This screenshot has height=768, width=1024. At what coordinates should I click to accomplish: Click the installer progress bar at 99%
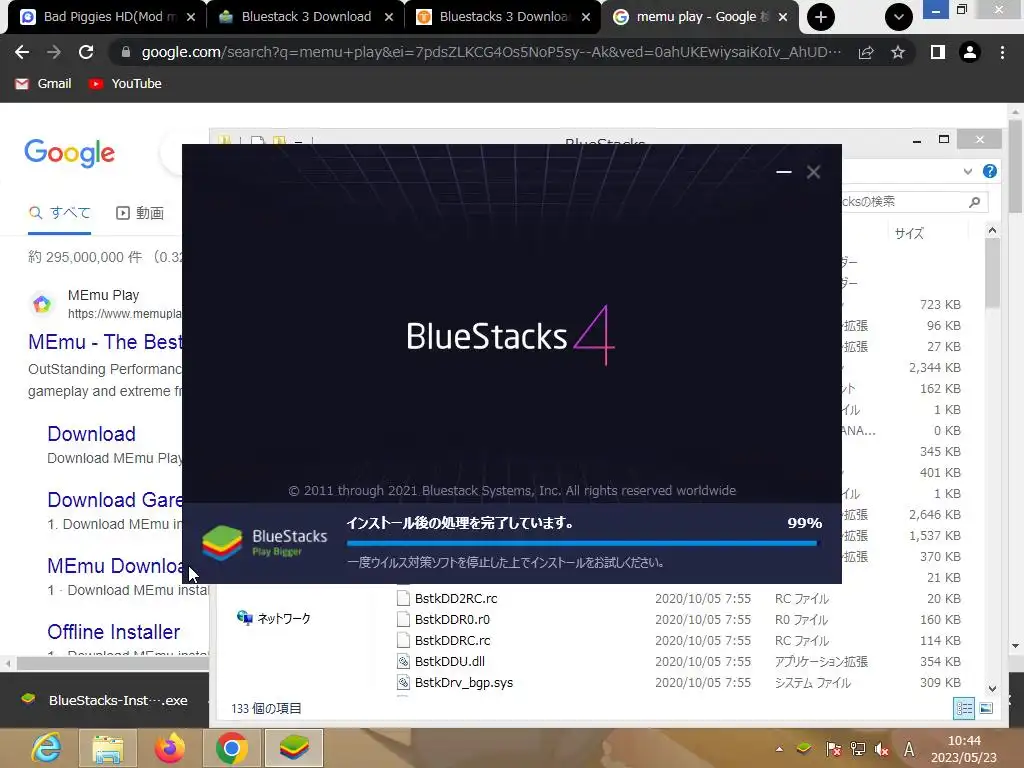[x=581, y=543]
